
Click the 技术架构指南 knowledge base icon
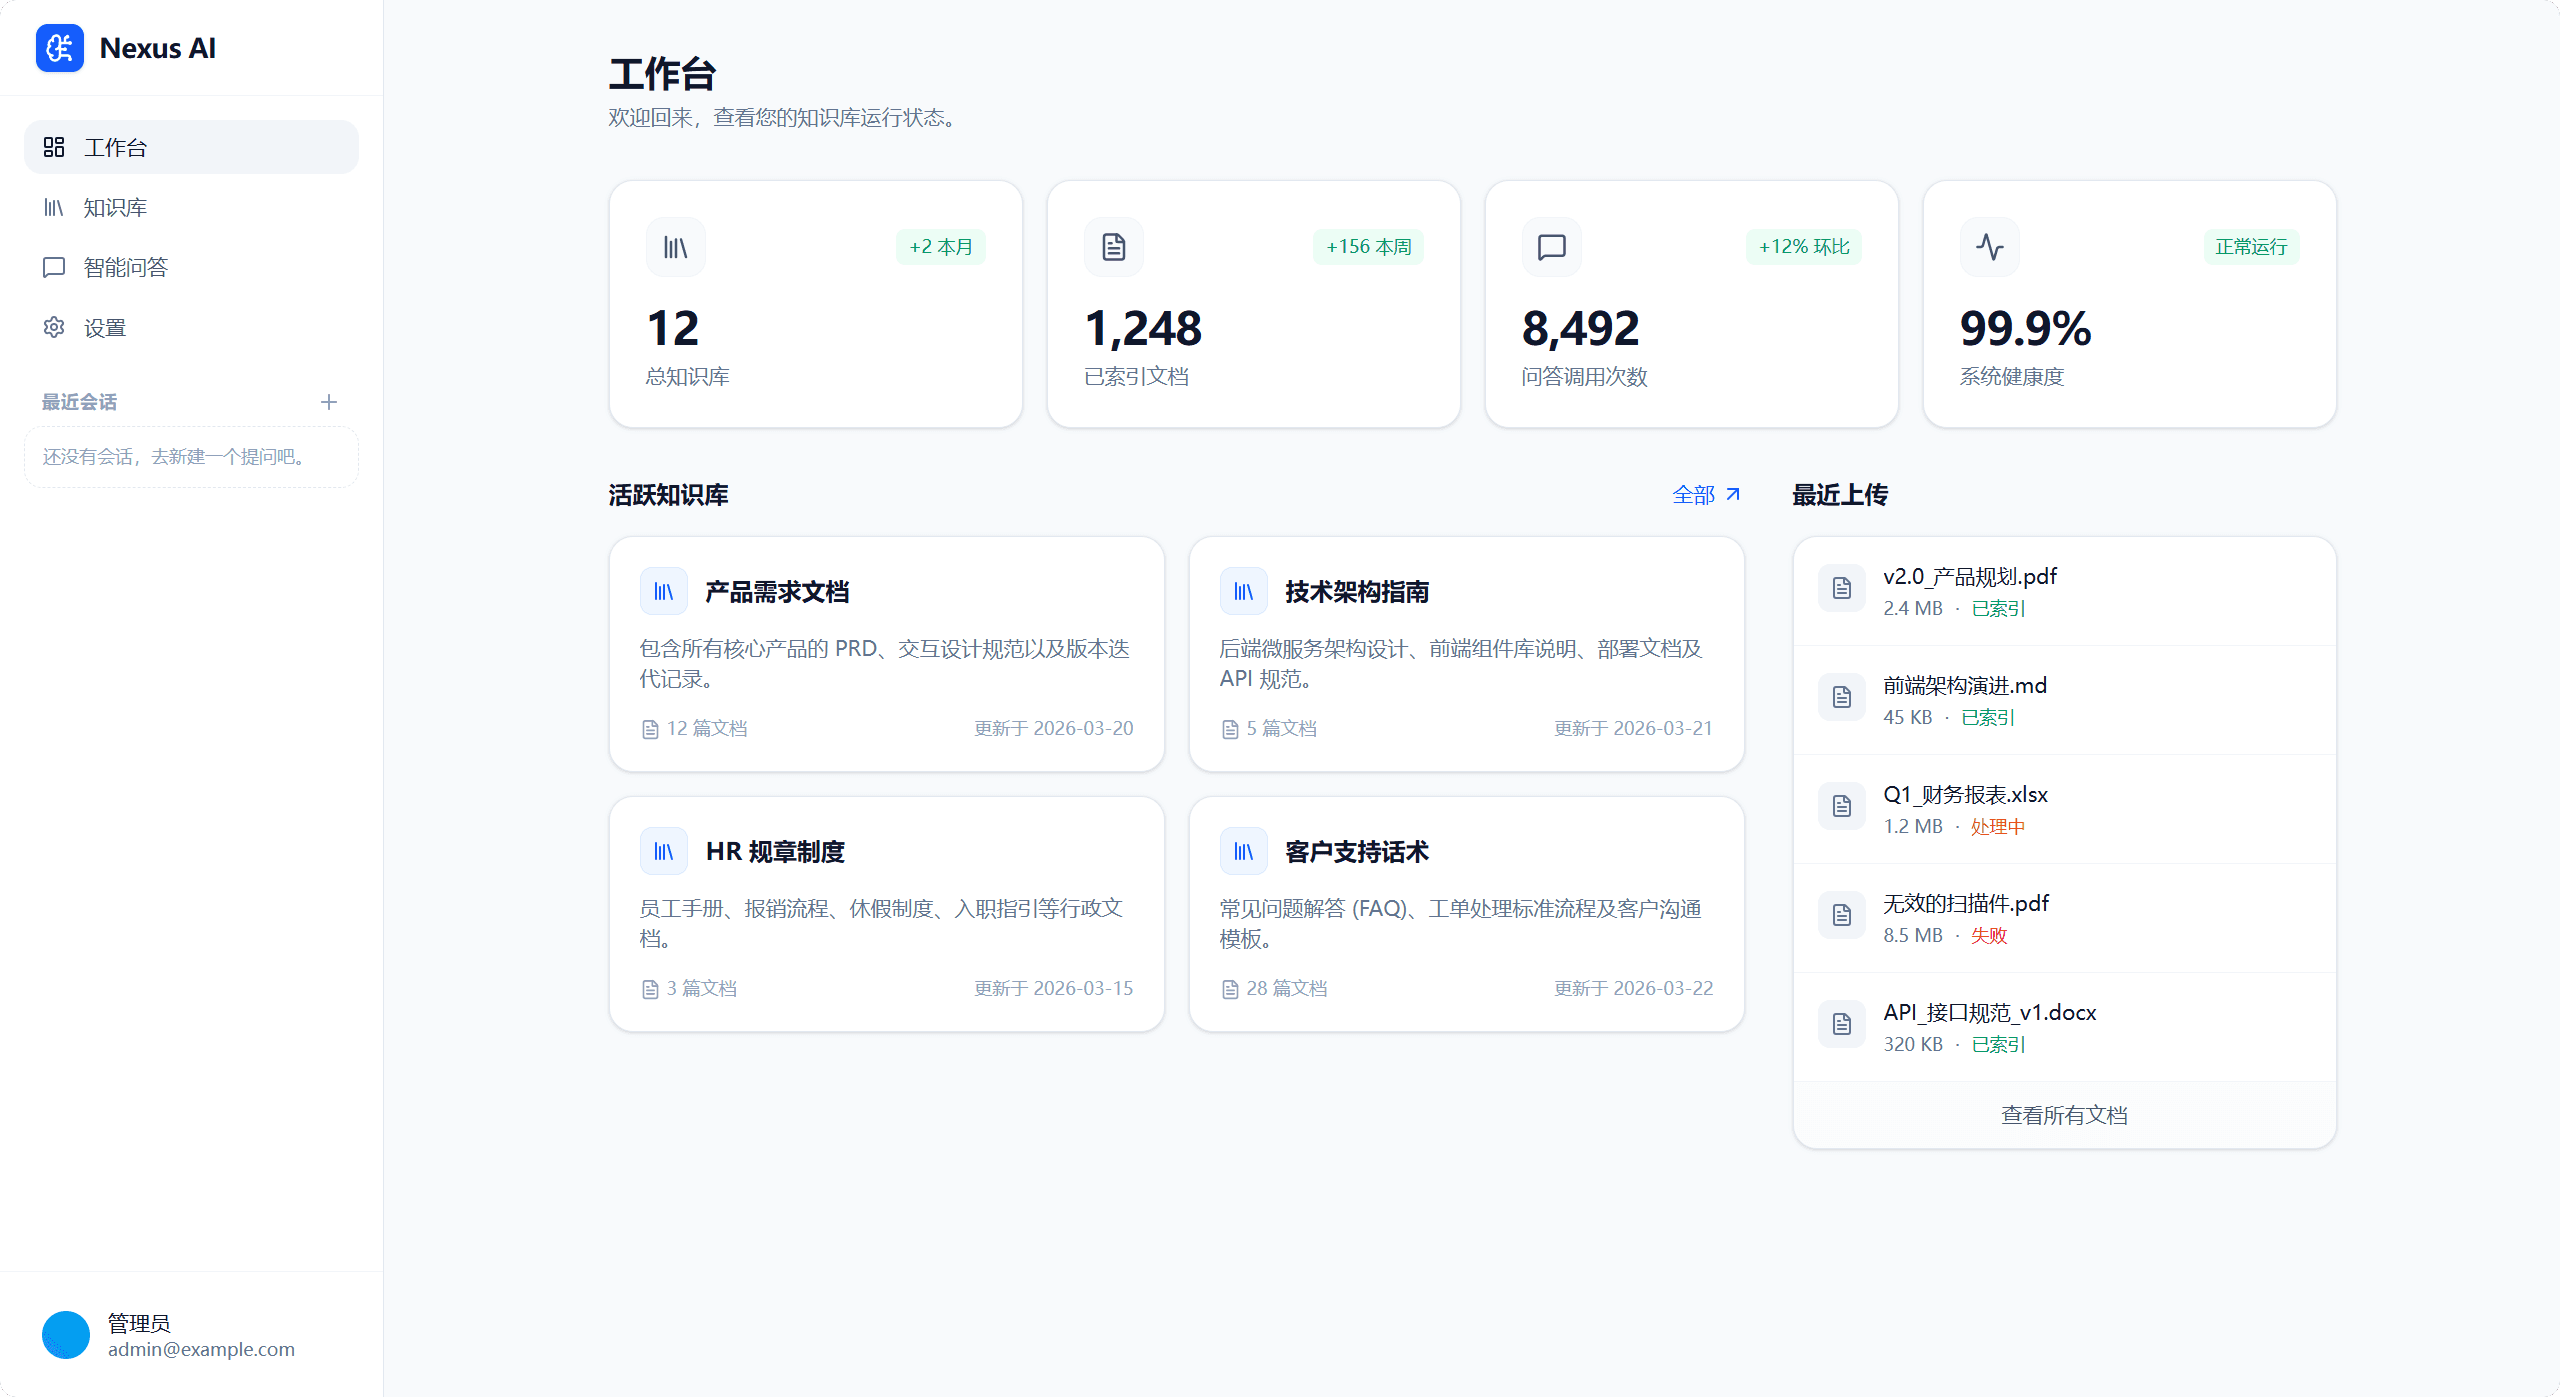(1243, 591)
